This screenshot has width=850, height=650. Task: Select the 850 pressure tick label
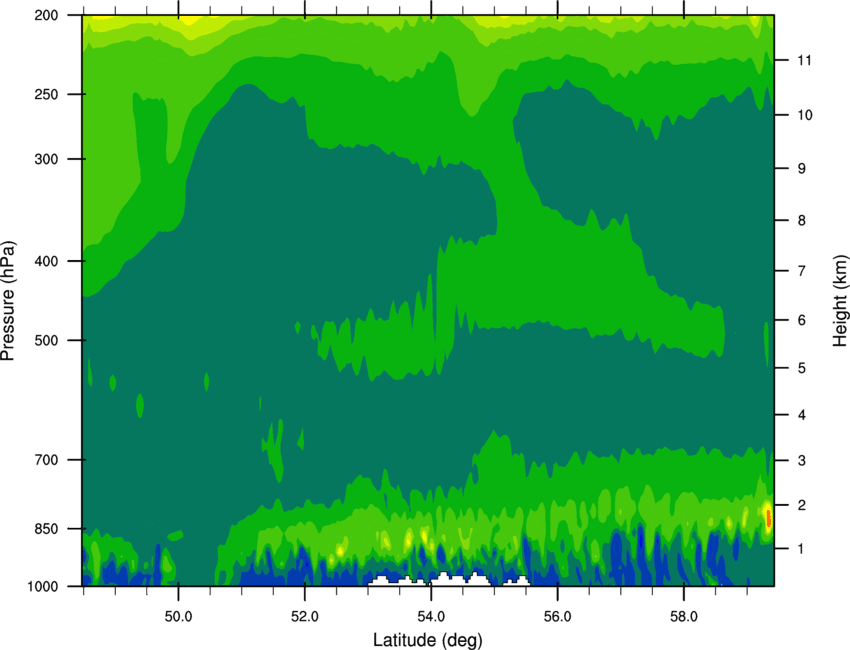pos(46,529)
